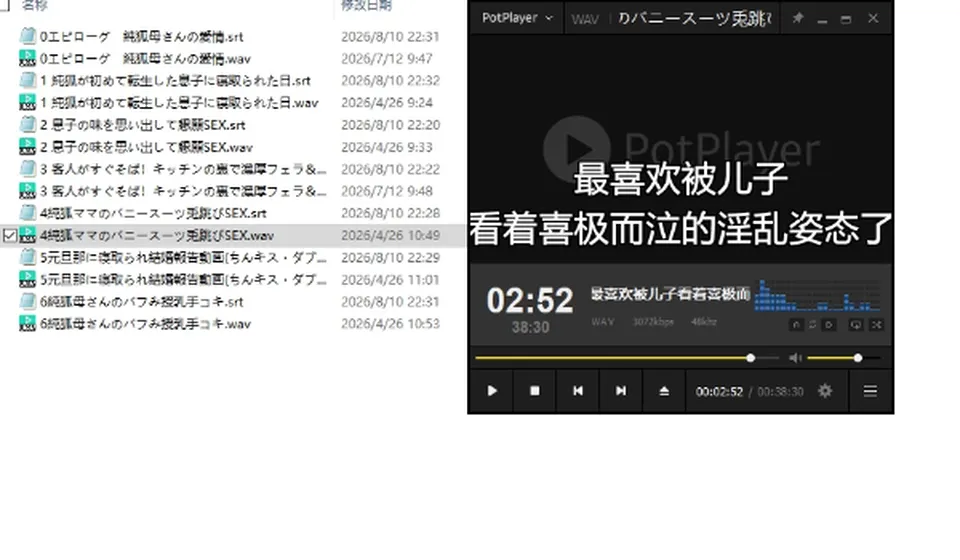960x560 pixels.
Task: Click the 3072kbps bitrate label
Action: coord(653,321)
